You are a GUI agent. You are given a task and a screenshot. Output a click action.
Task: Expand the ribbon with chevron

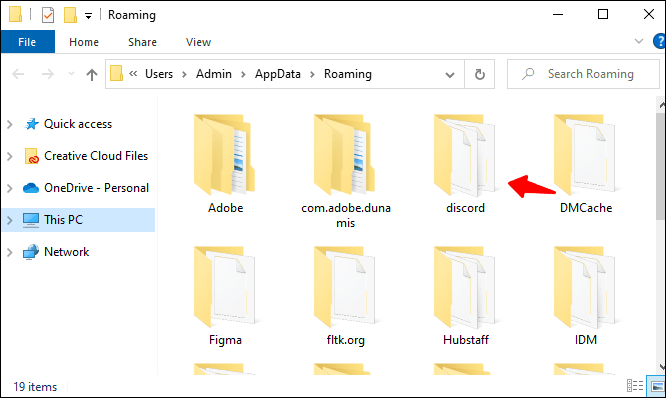[638, 41]
